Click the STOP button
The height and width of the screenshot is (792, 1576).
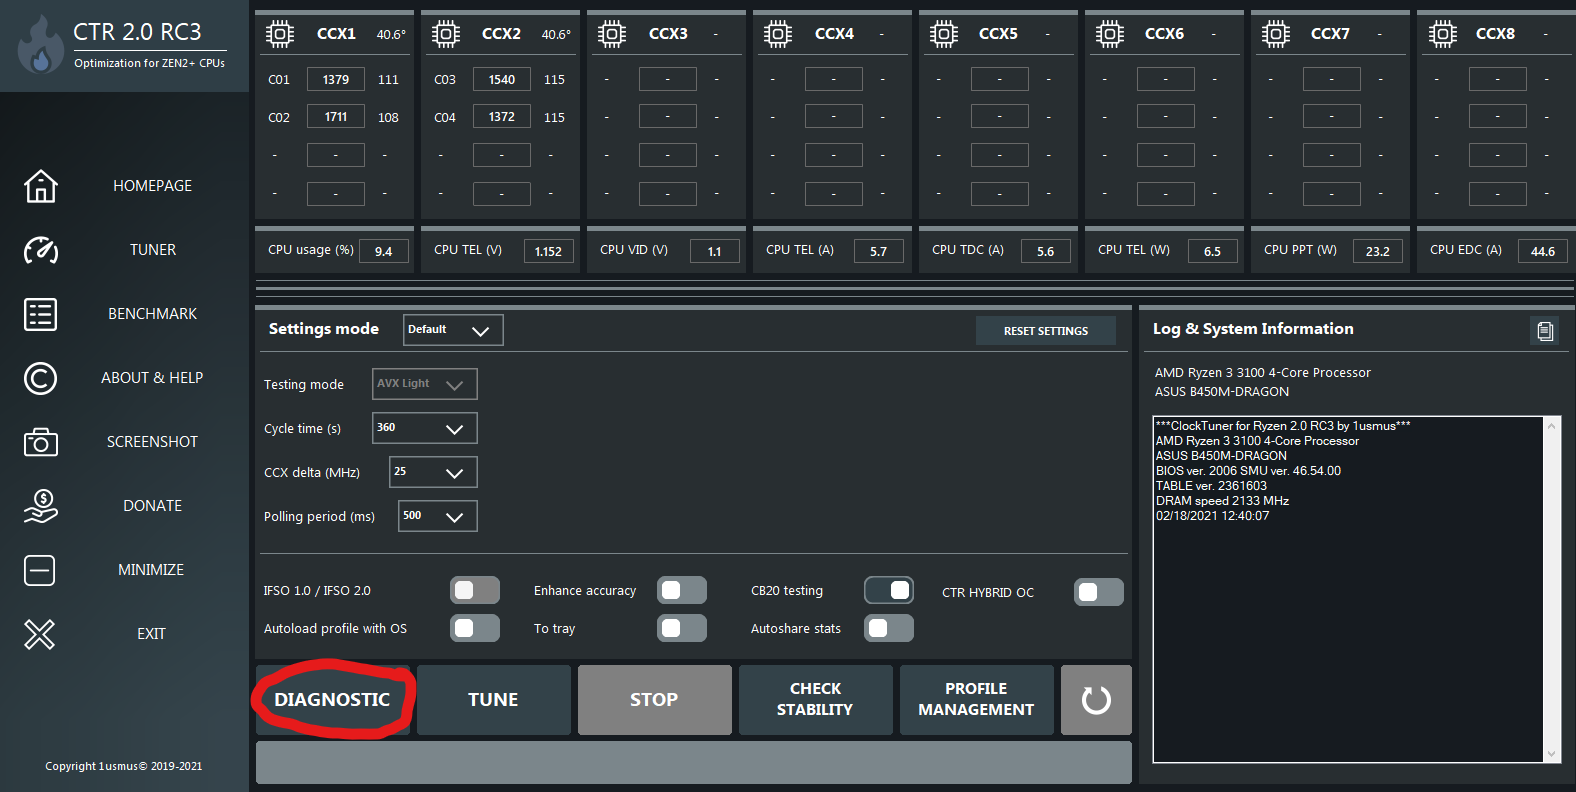(655, 700)
